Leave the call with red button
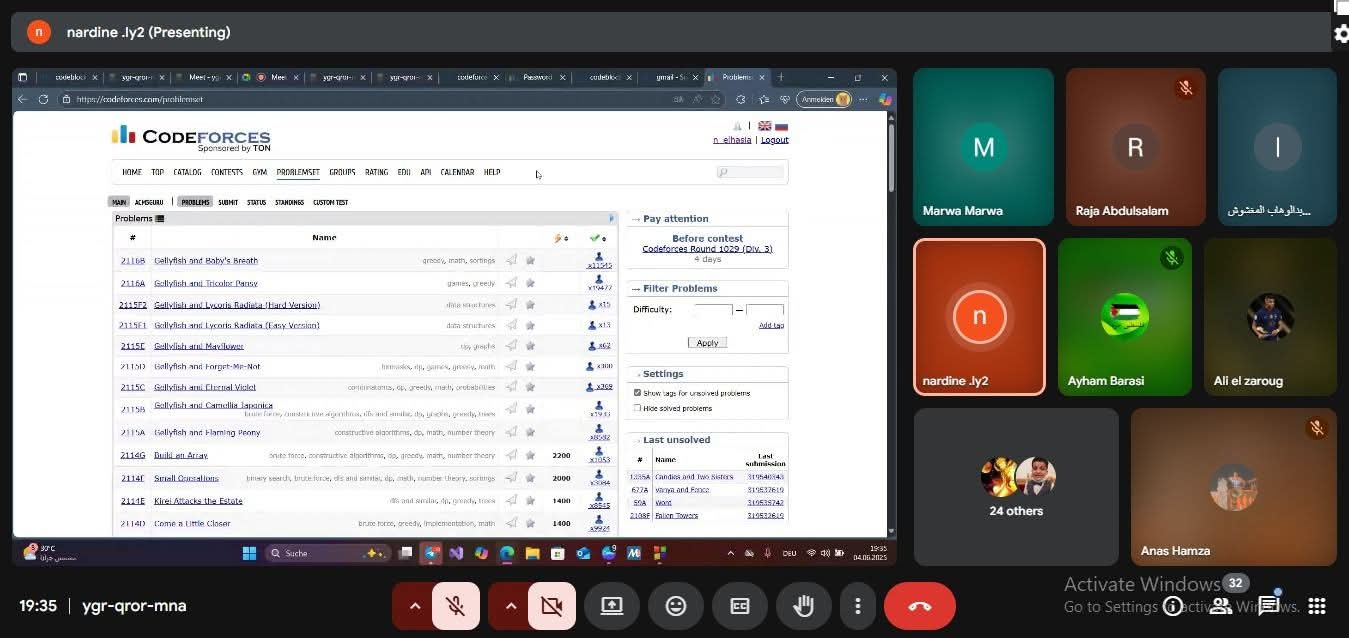The height and width of the screenshot is (638, 1349). coord(920,606)
